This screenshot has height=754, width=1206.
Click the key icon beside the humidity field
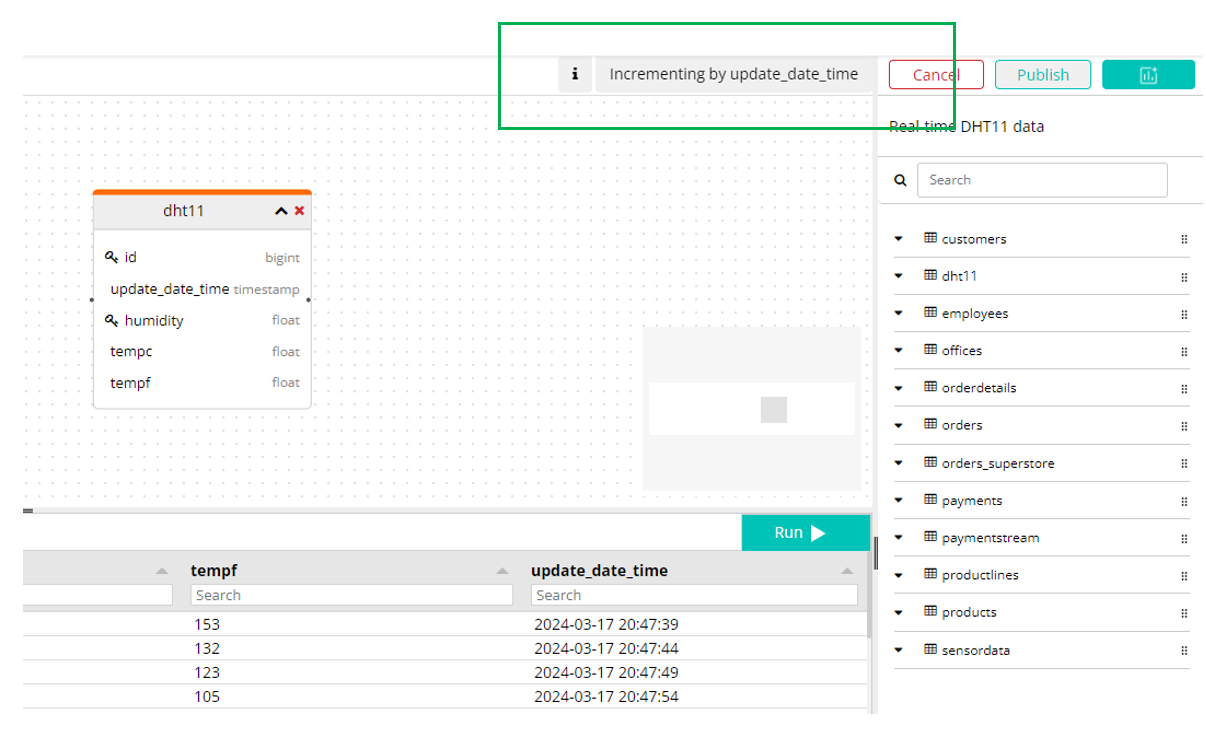point(112,320)
